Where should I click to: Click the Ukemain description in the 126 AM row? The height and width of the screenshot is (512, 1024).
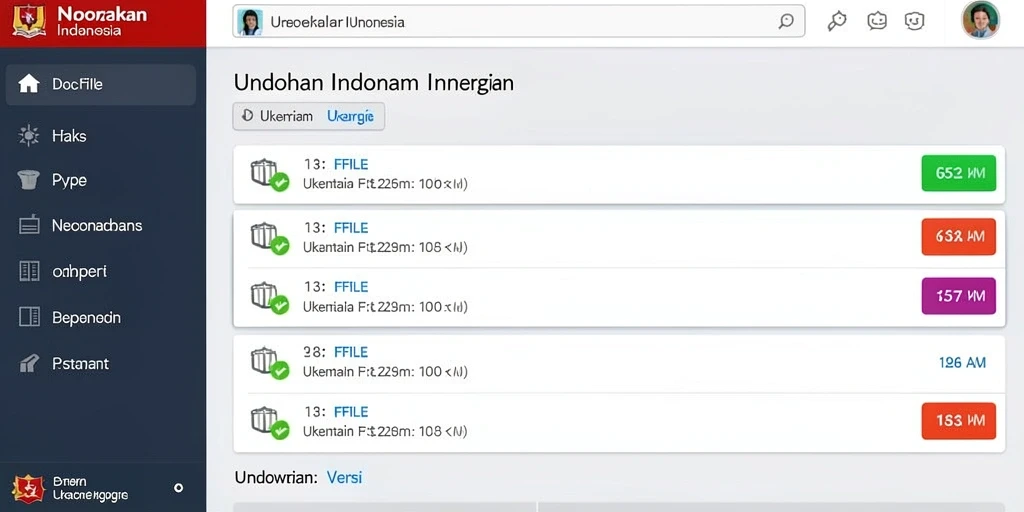pos(385,372)
